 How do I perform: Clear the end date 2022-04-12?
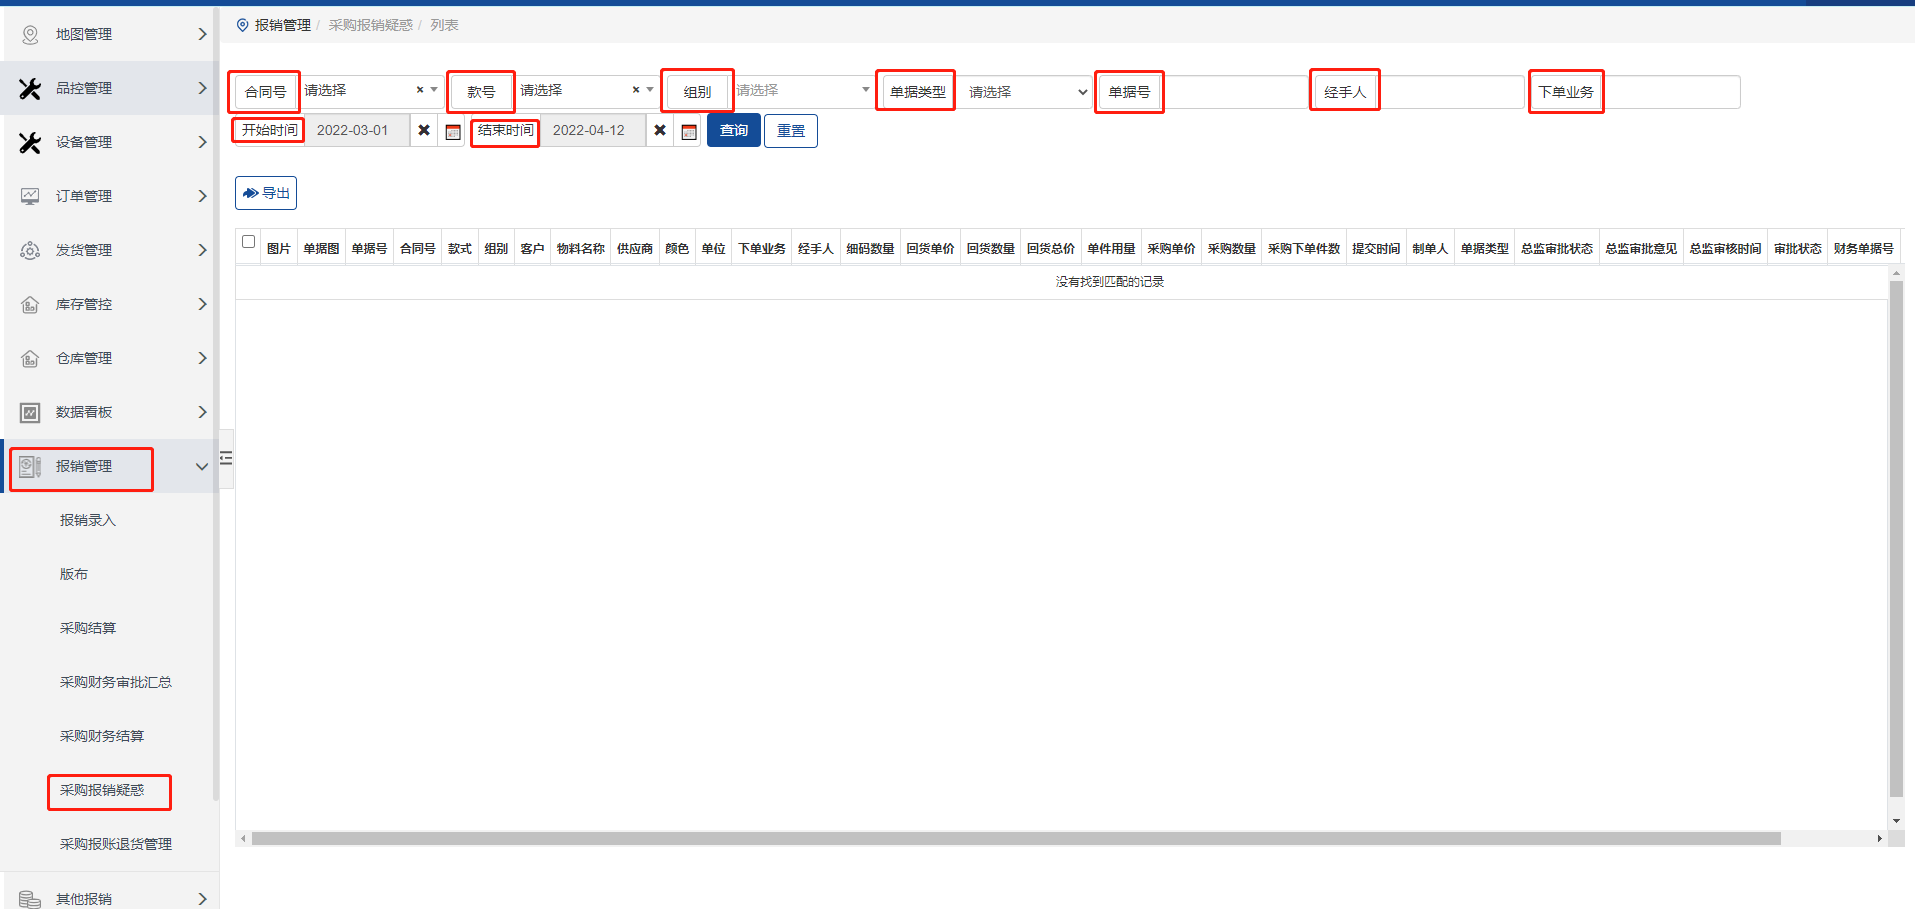point(660,131)
